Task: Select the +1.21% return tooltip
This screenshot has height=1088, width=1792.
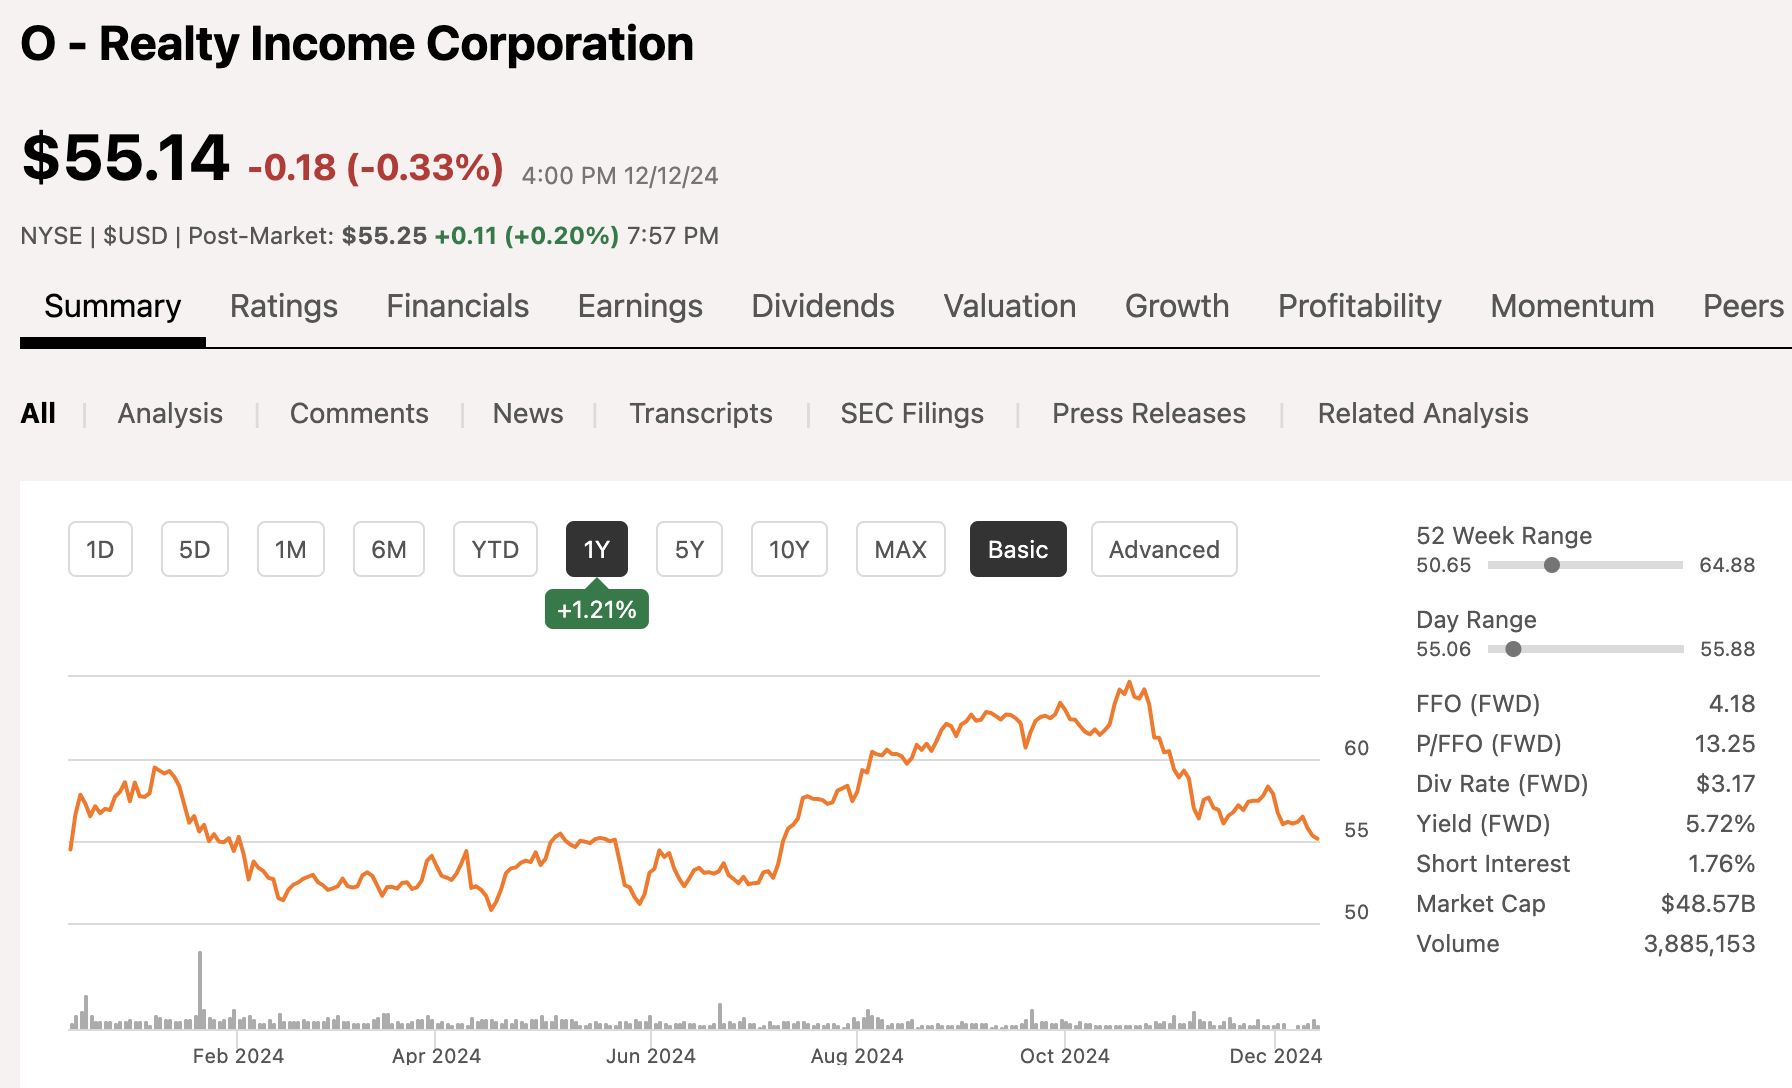Action: point(596,608)
